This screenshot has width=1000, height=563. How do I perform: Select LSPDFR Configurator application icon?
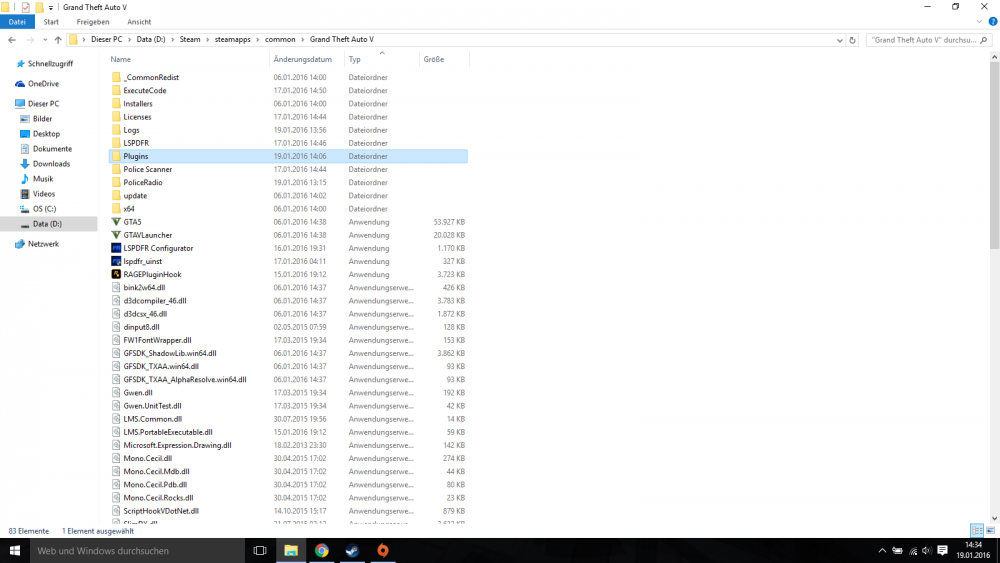(116, 248)
